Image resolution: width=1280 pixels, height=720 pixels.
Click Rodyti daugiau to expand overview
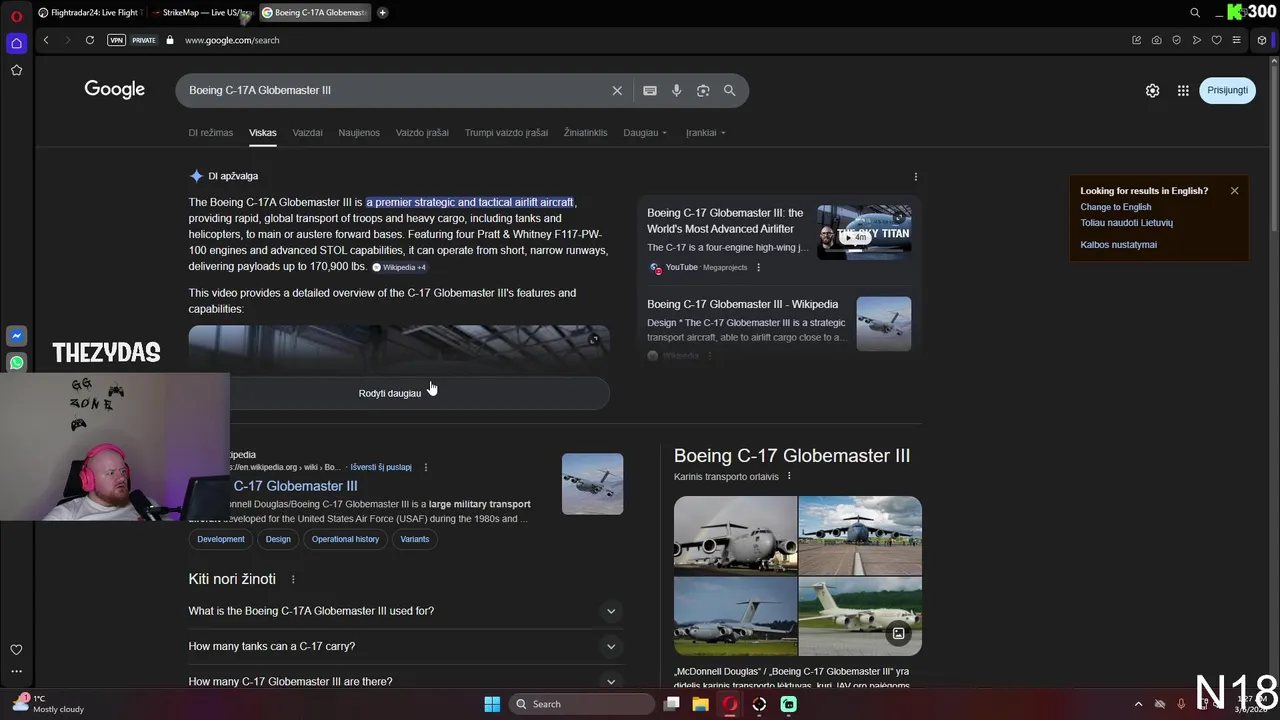tap(399, 393)
